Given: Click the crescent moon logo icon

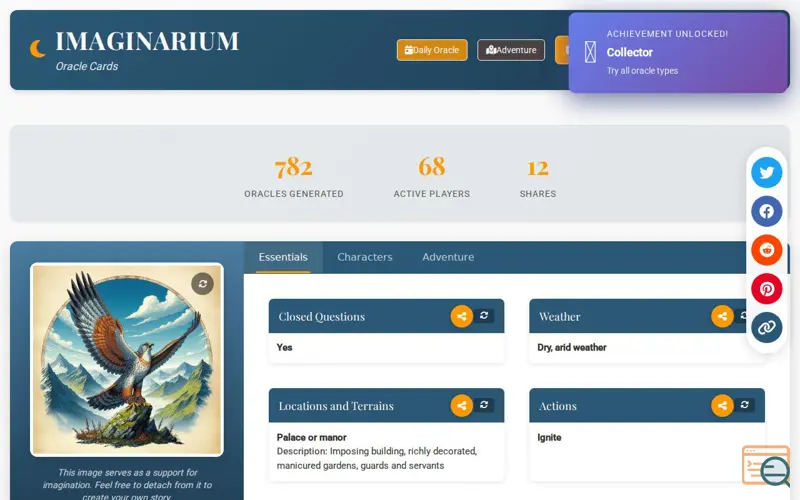Looking at the screenshot, I should click(37, 49).
